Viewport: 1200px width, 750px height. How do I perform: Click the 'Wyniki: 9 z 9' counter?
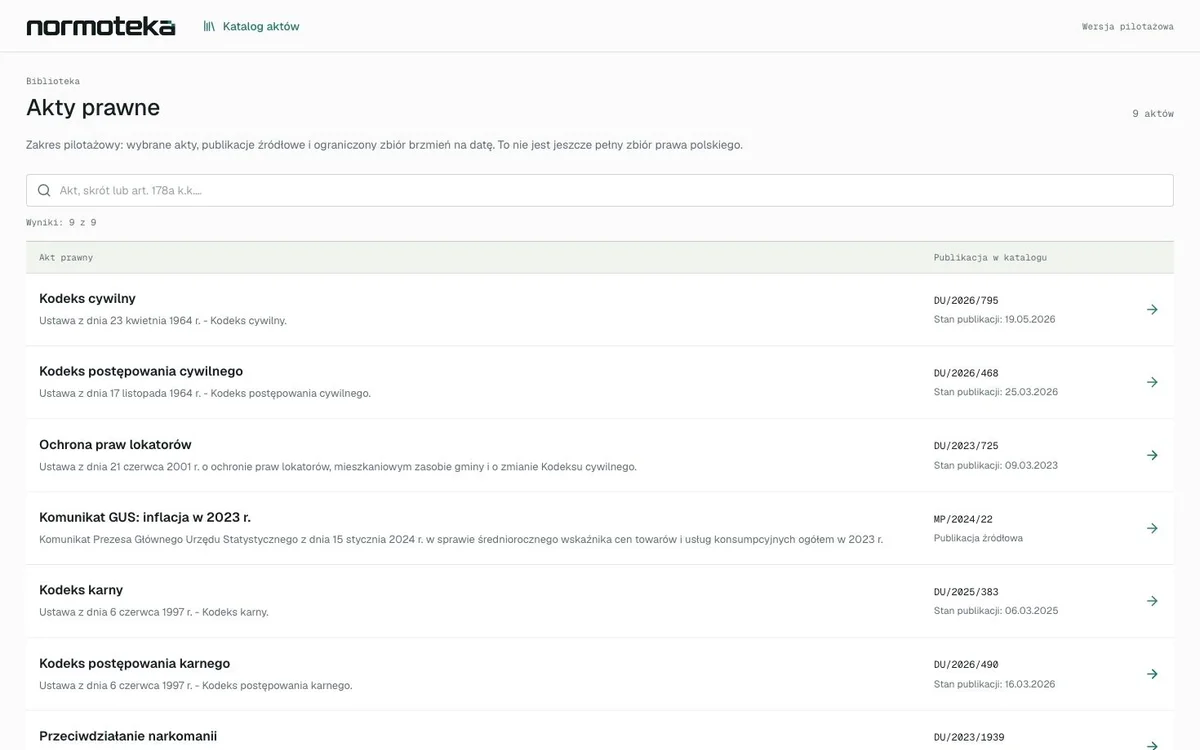[61, 222]
